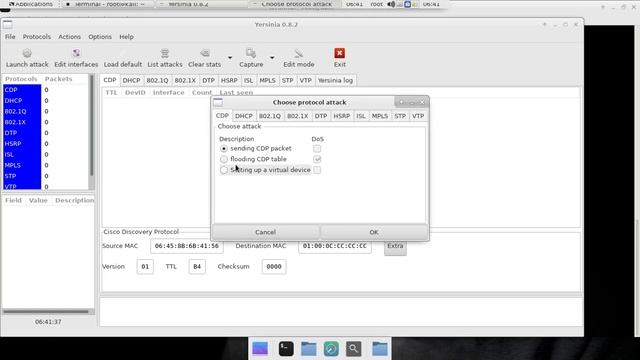The height and width of the screenshot is (360, 640).
Task: Select the CDP row in the Protocols list
Action: [x=45, y=90]
